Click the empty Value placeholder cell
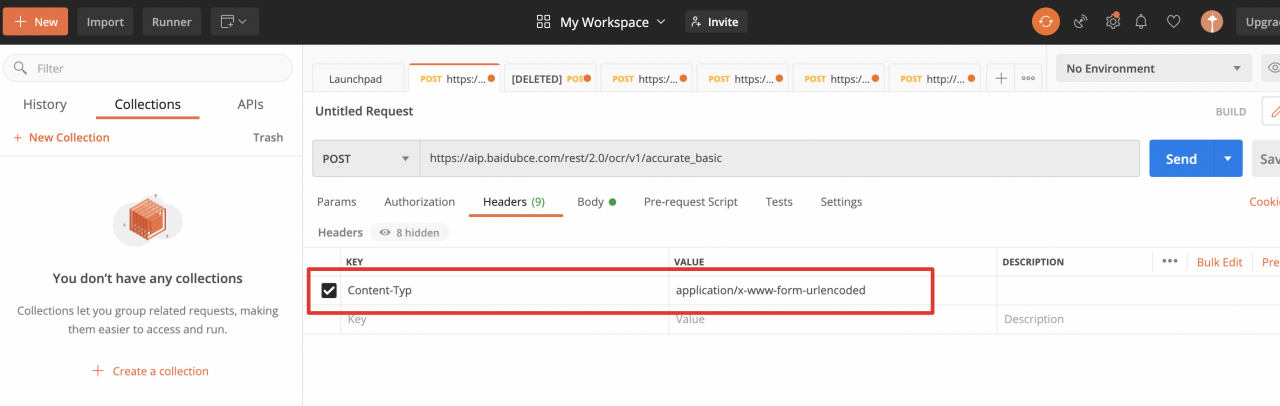 coord(833,319)
